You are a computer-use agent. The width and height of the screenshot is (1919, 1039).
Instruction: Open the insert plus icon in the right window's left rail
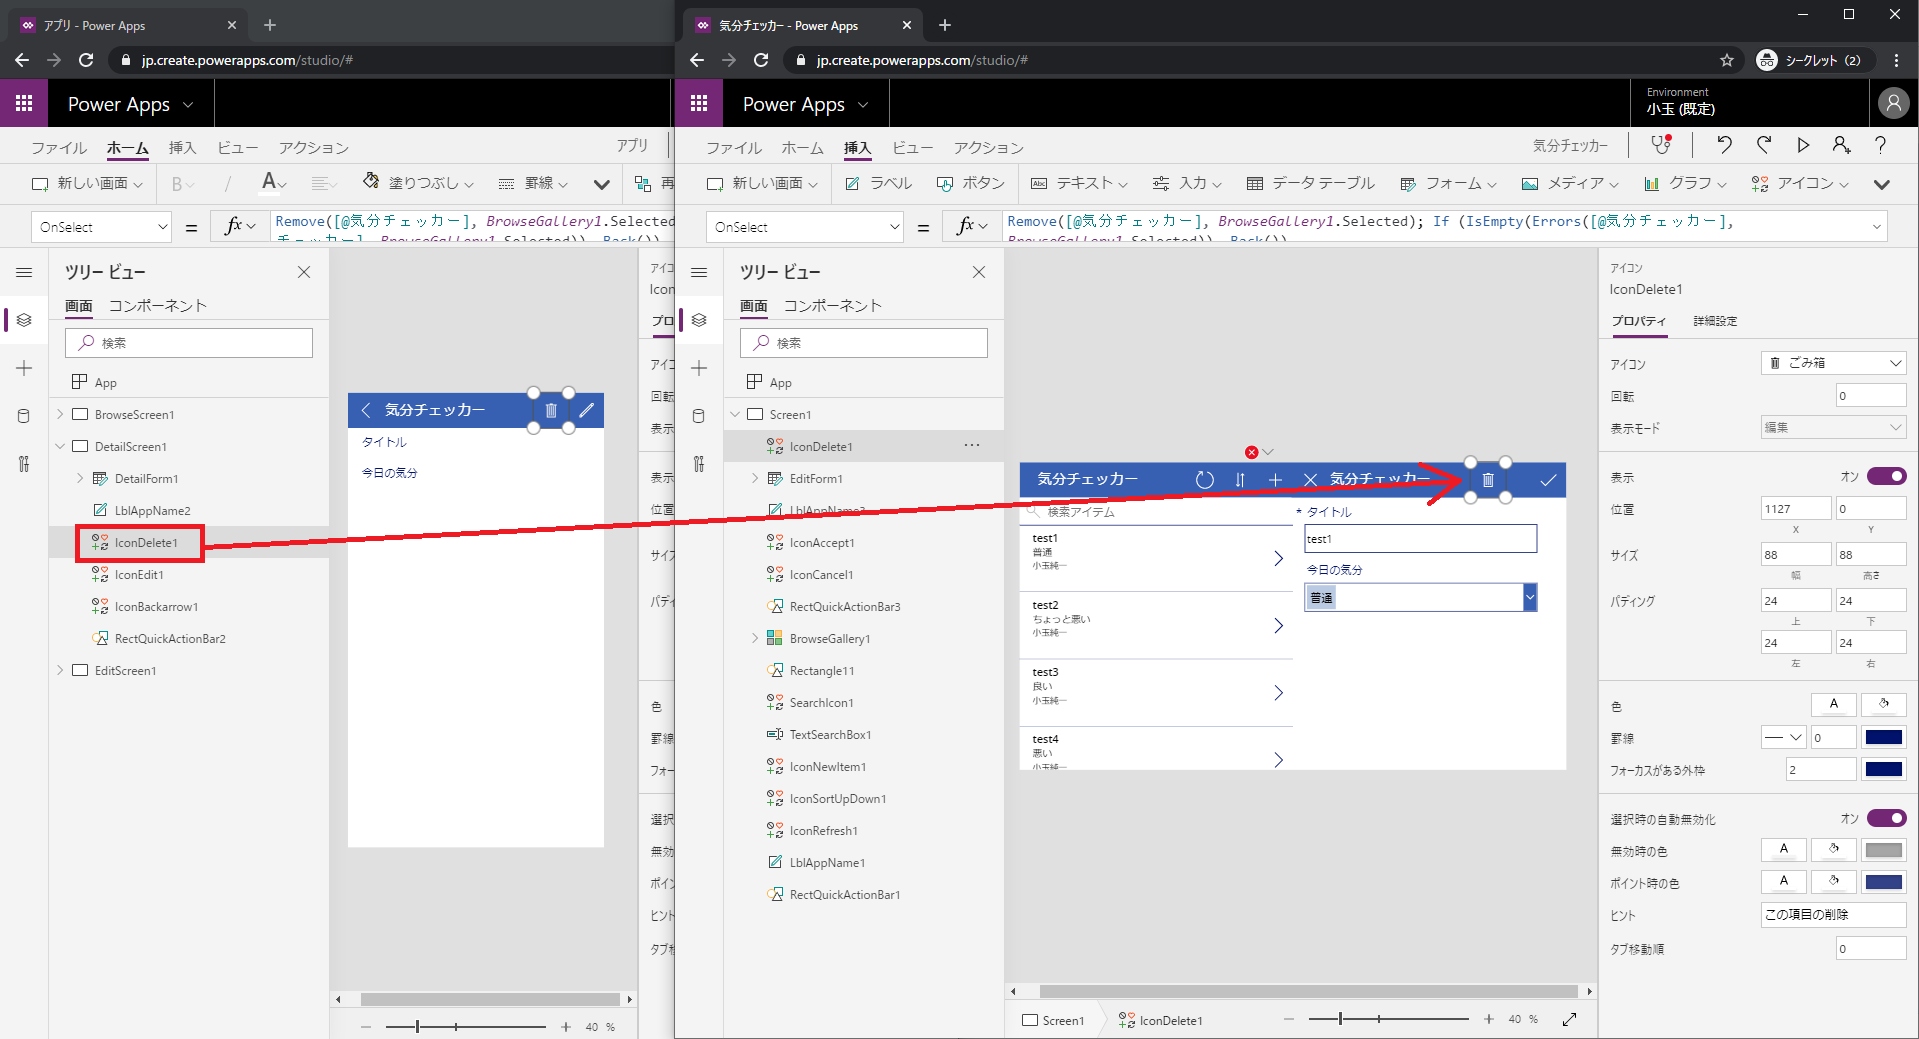pyautogui.click(x=699, y=368)
